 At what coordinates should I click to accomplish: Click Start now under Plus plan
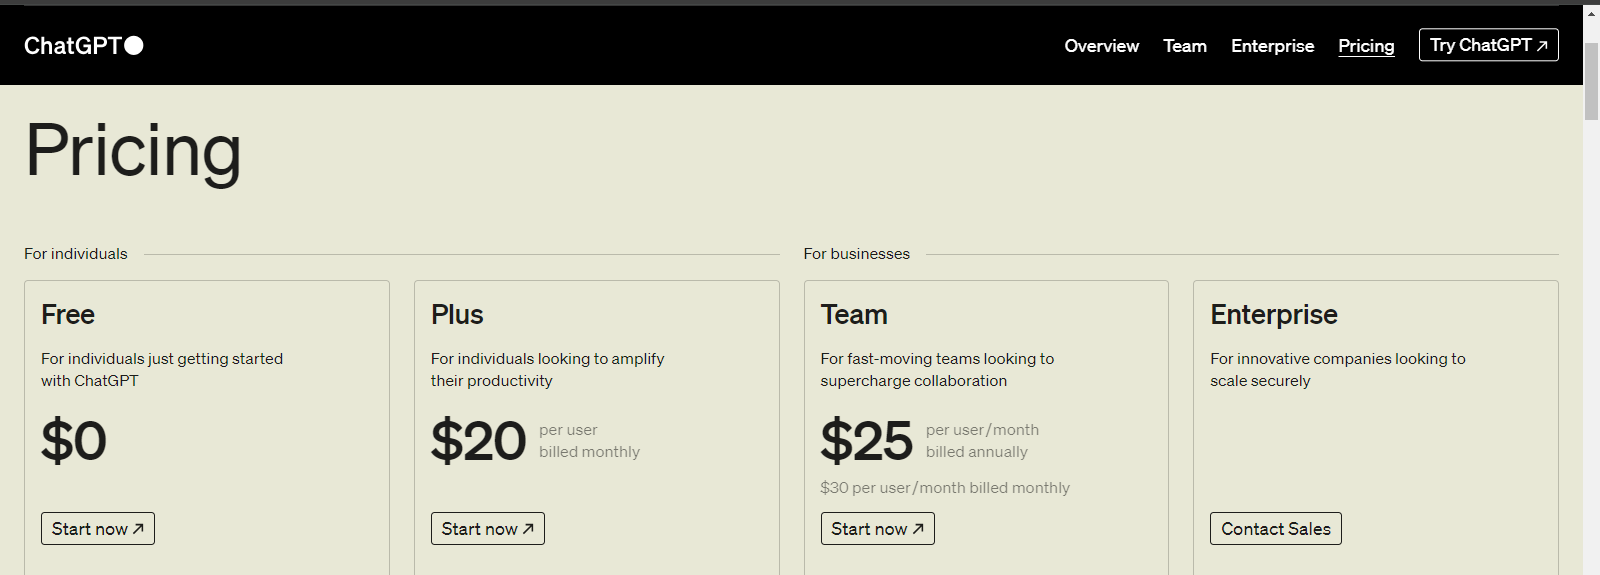coord(488,528)
